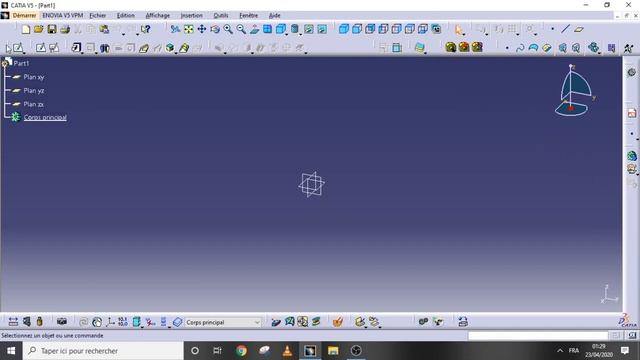Viewport: 640px width, 360px height.
Task: Open the Fenêtre menu
Action: [248, 15]
